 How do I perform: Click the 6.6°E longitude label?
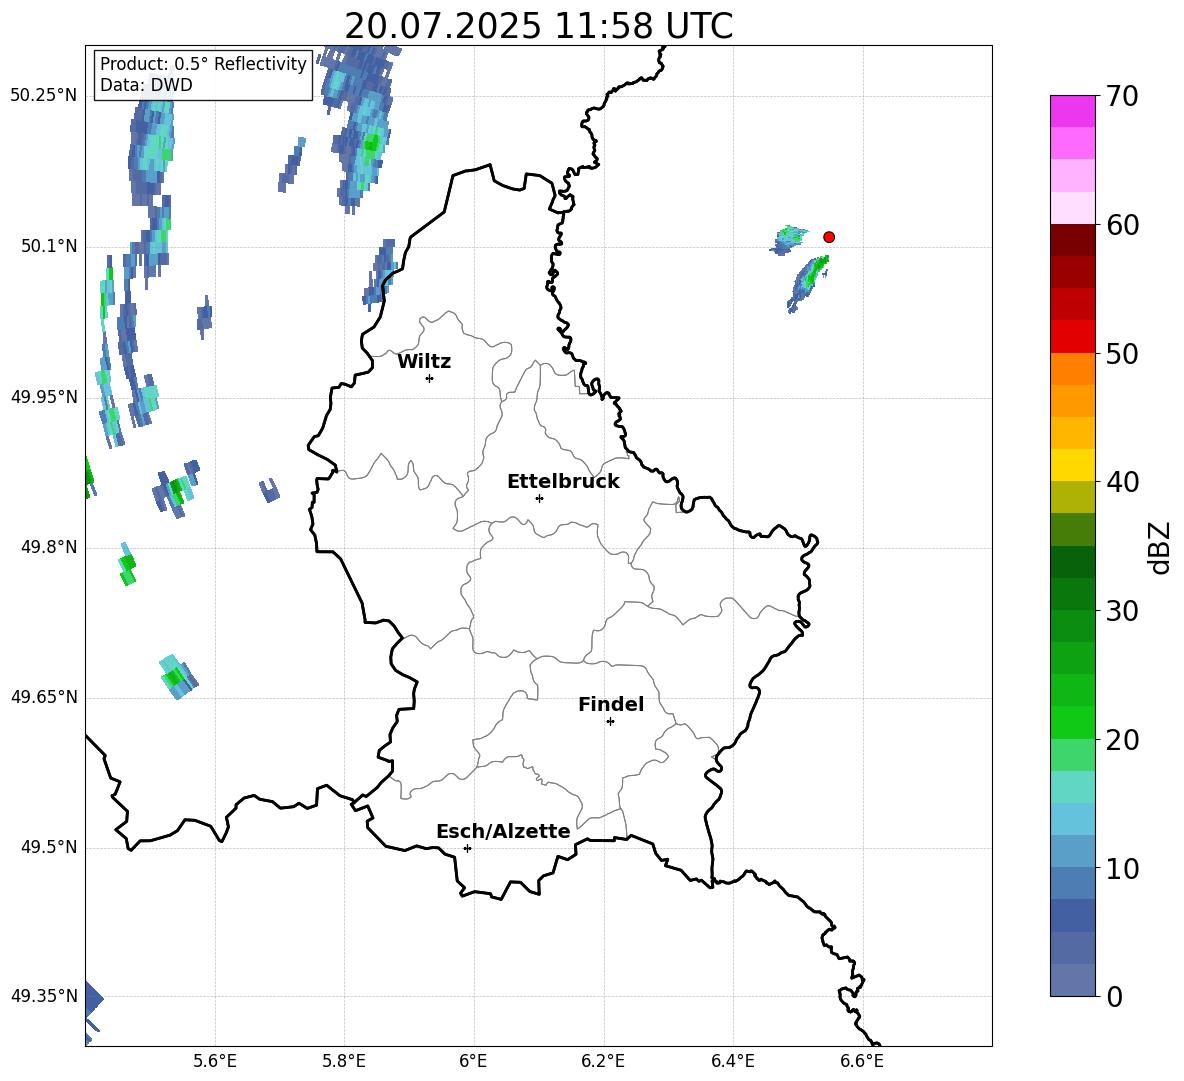862,1061
